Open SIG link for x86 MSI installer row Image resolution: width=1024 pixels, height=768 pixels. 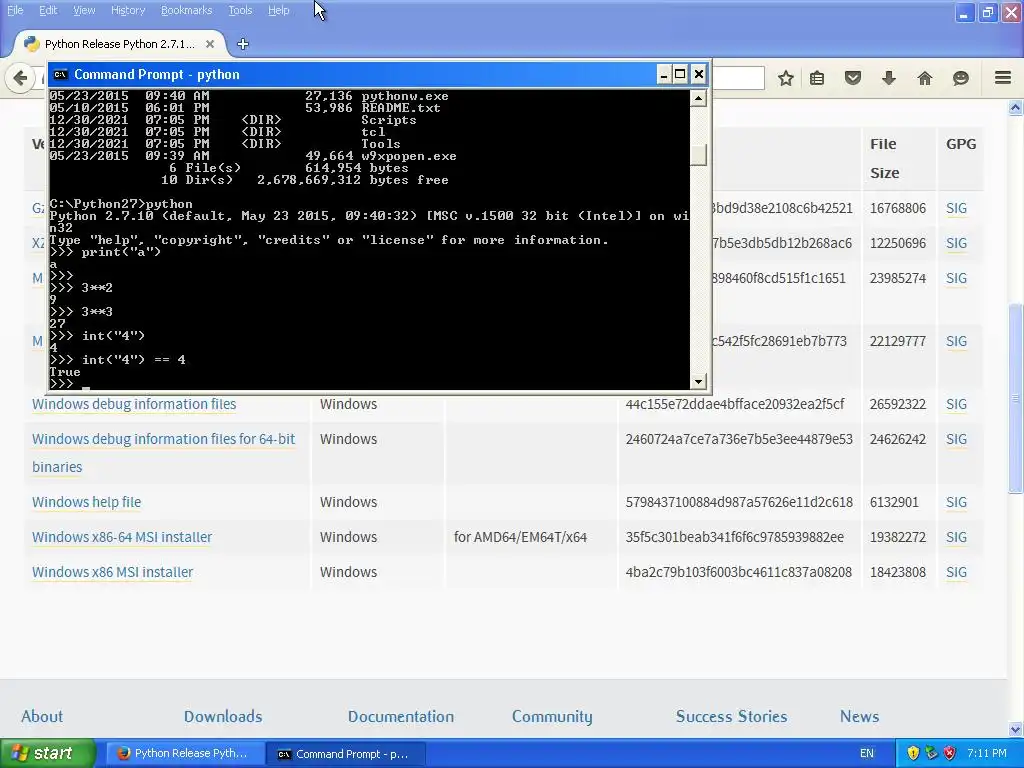pos(956,572)
